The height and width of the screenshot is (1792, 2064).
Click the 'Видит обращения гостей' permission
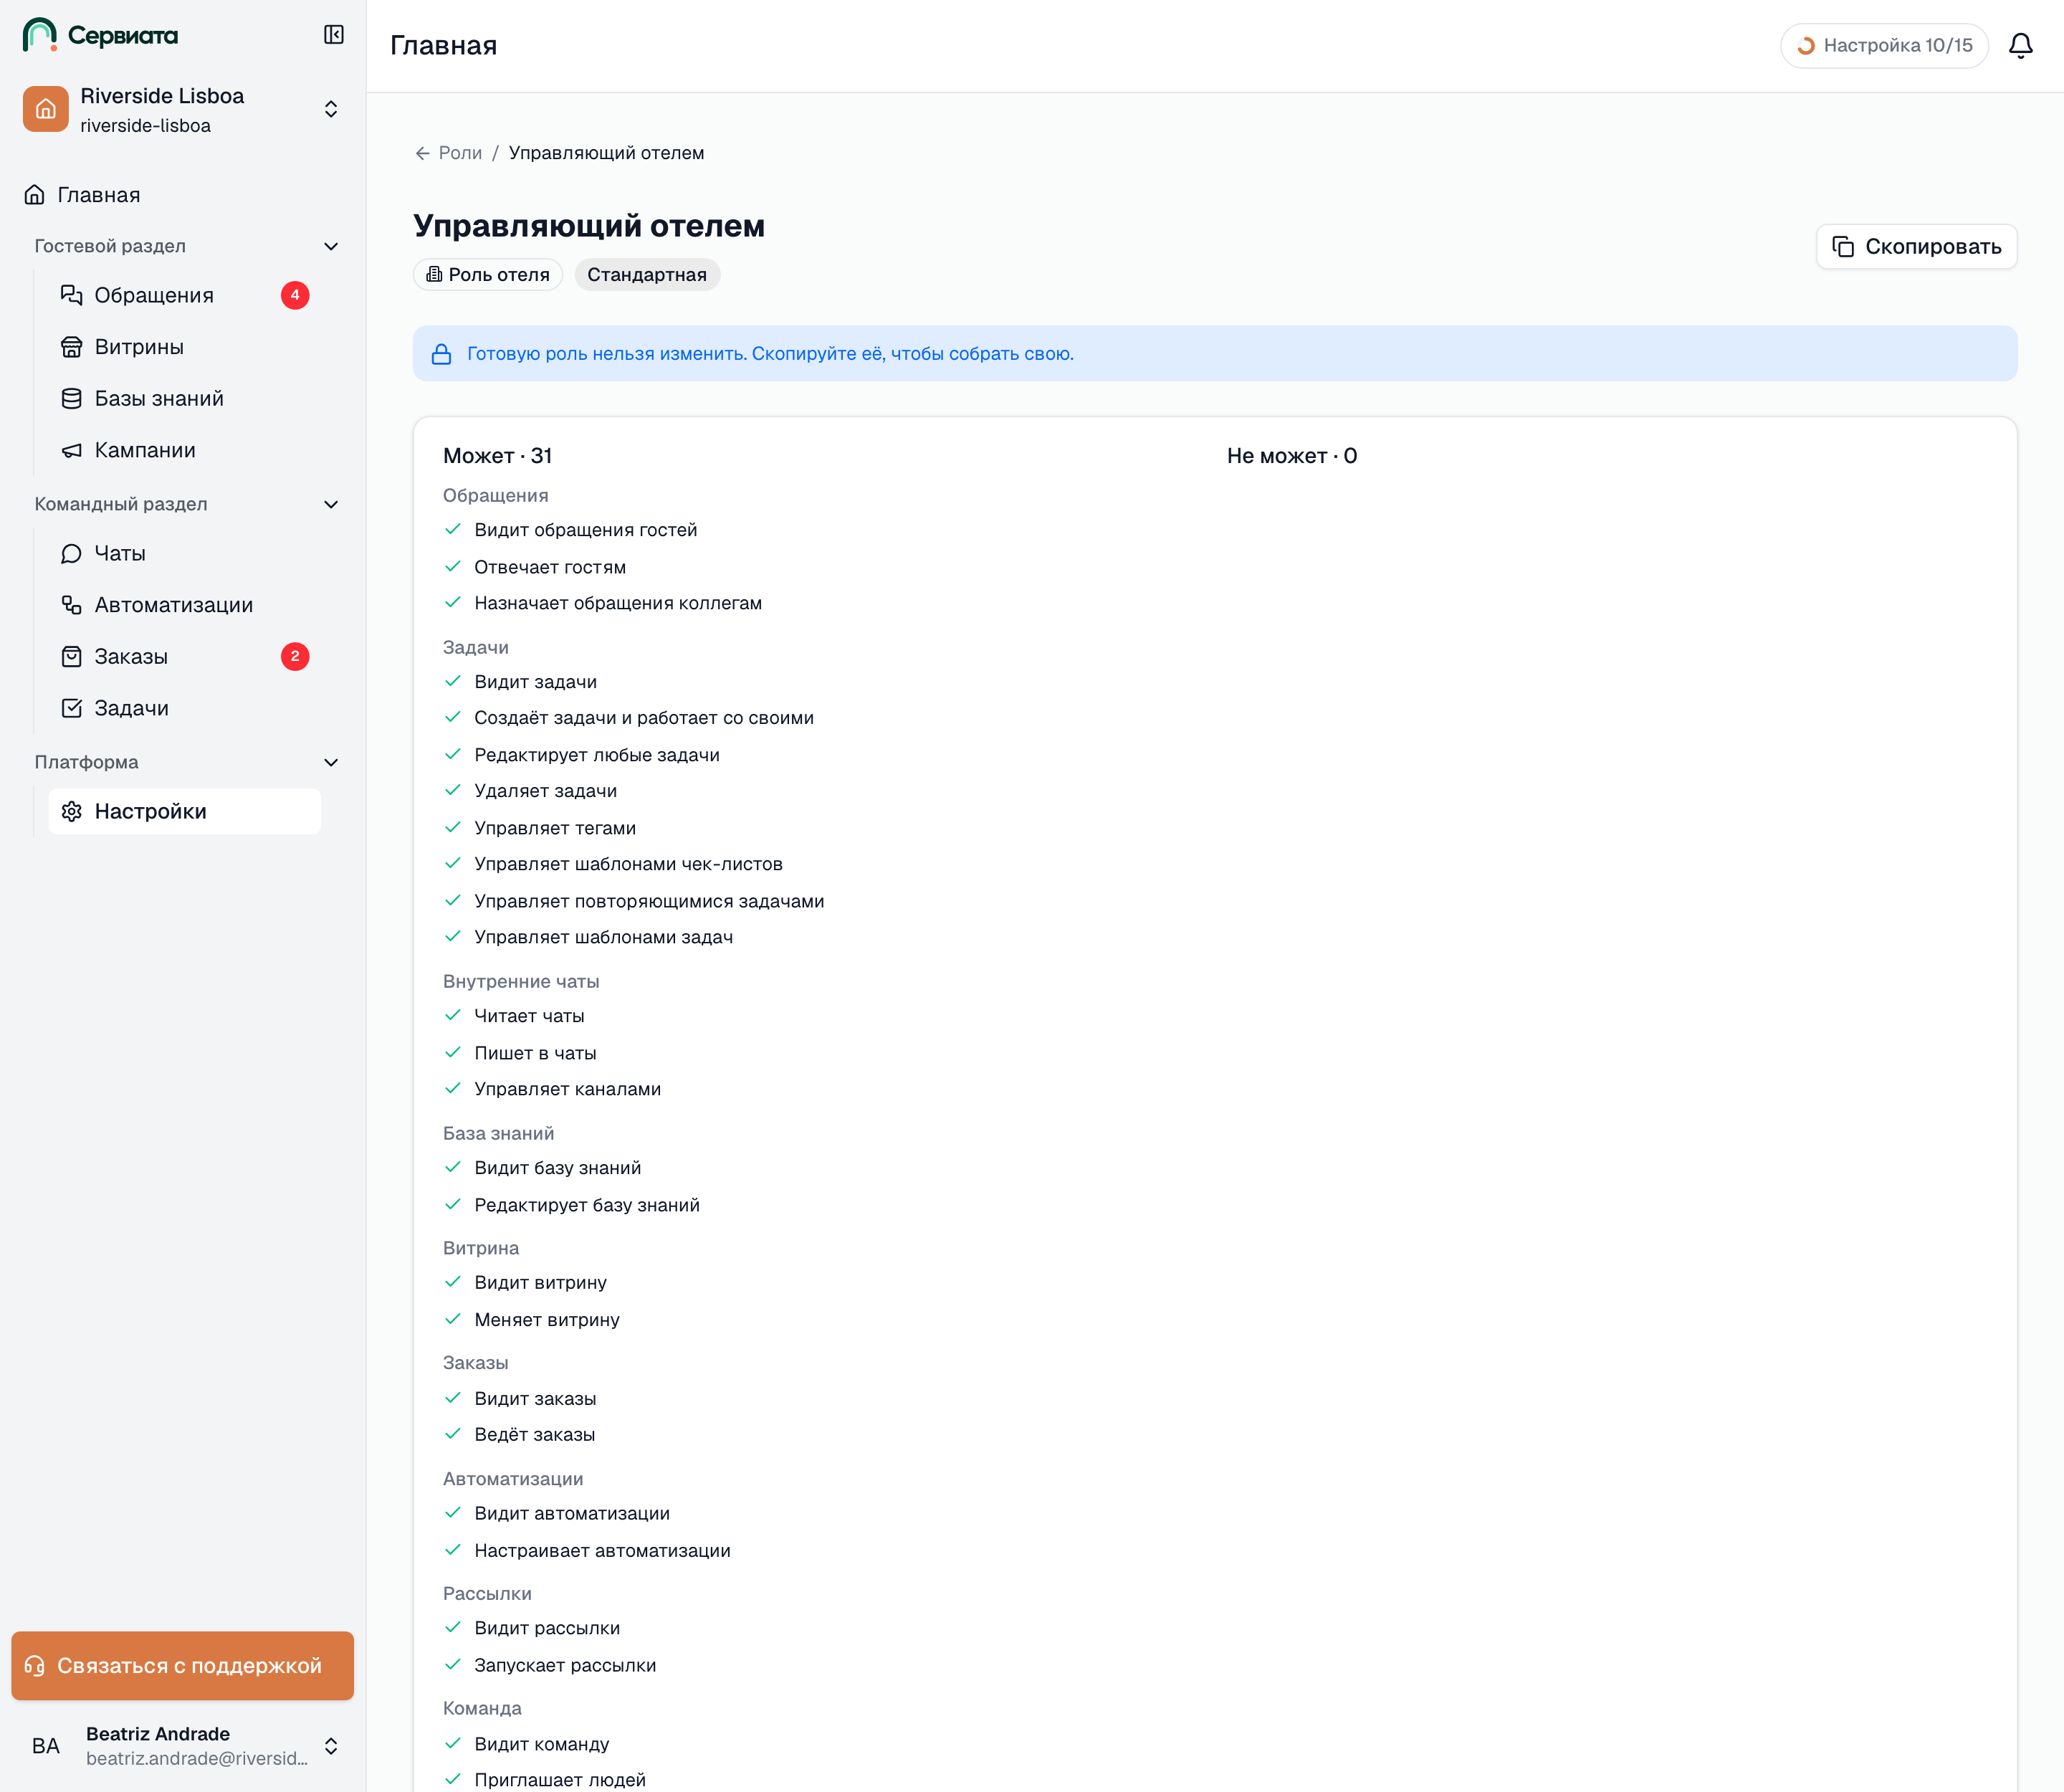click(585, 530)
